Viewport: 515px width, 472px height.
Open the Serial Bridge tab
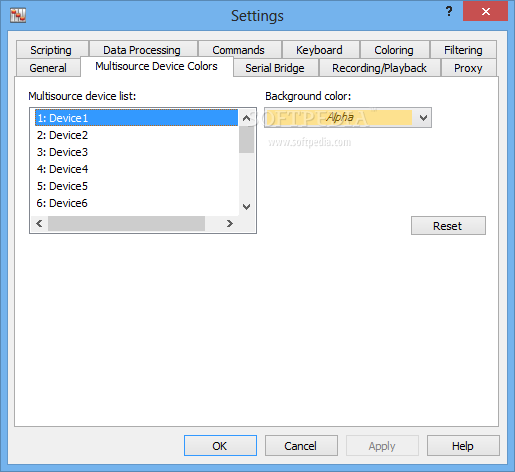click(275, 68)
